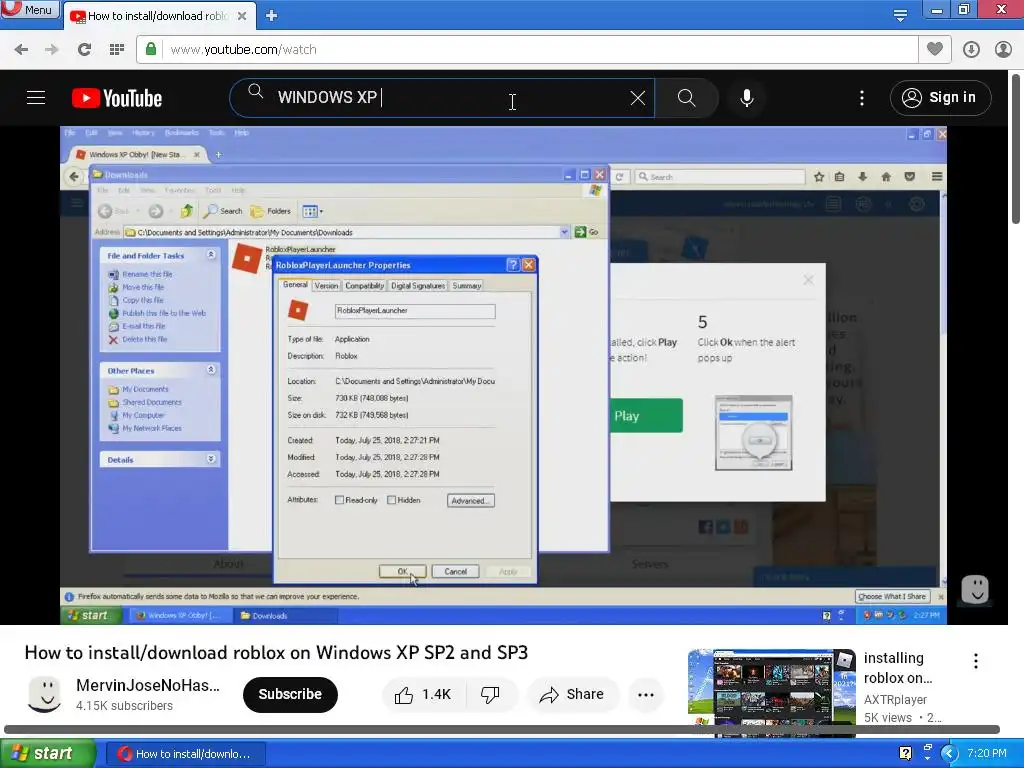Open the Opera downloads icon
Image resolution: width=1024 pixels, height=768 pixels.
point(971,50)
